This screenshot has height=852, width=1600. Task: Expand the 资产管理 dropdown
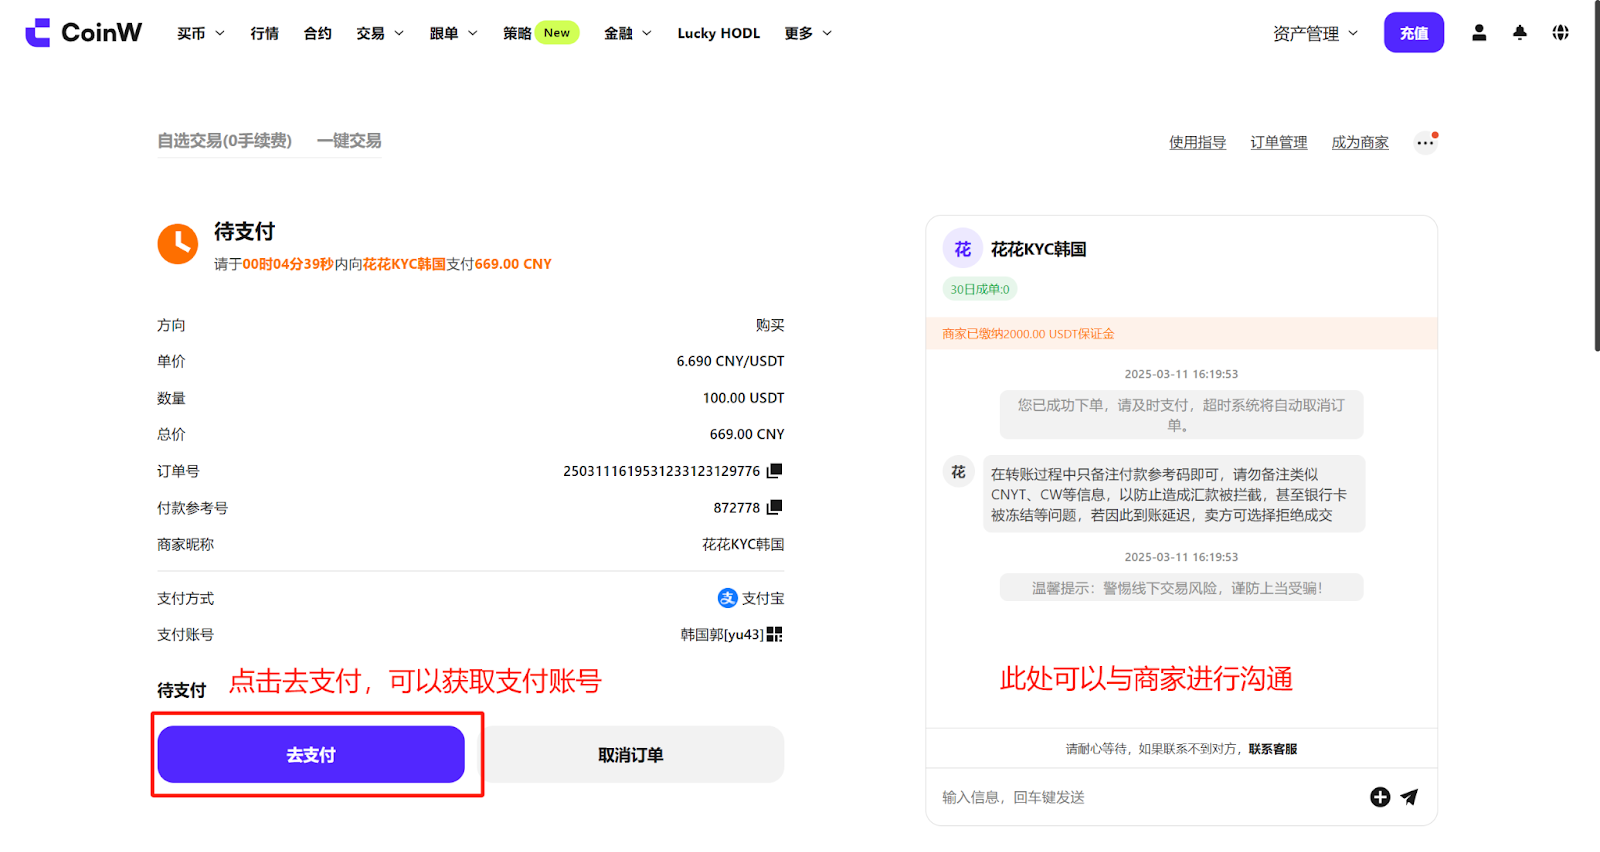[1315, 33]
